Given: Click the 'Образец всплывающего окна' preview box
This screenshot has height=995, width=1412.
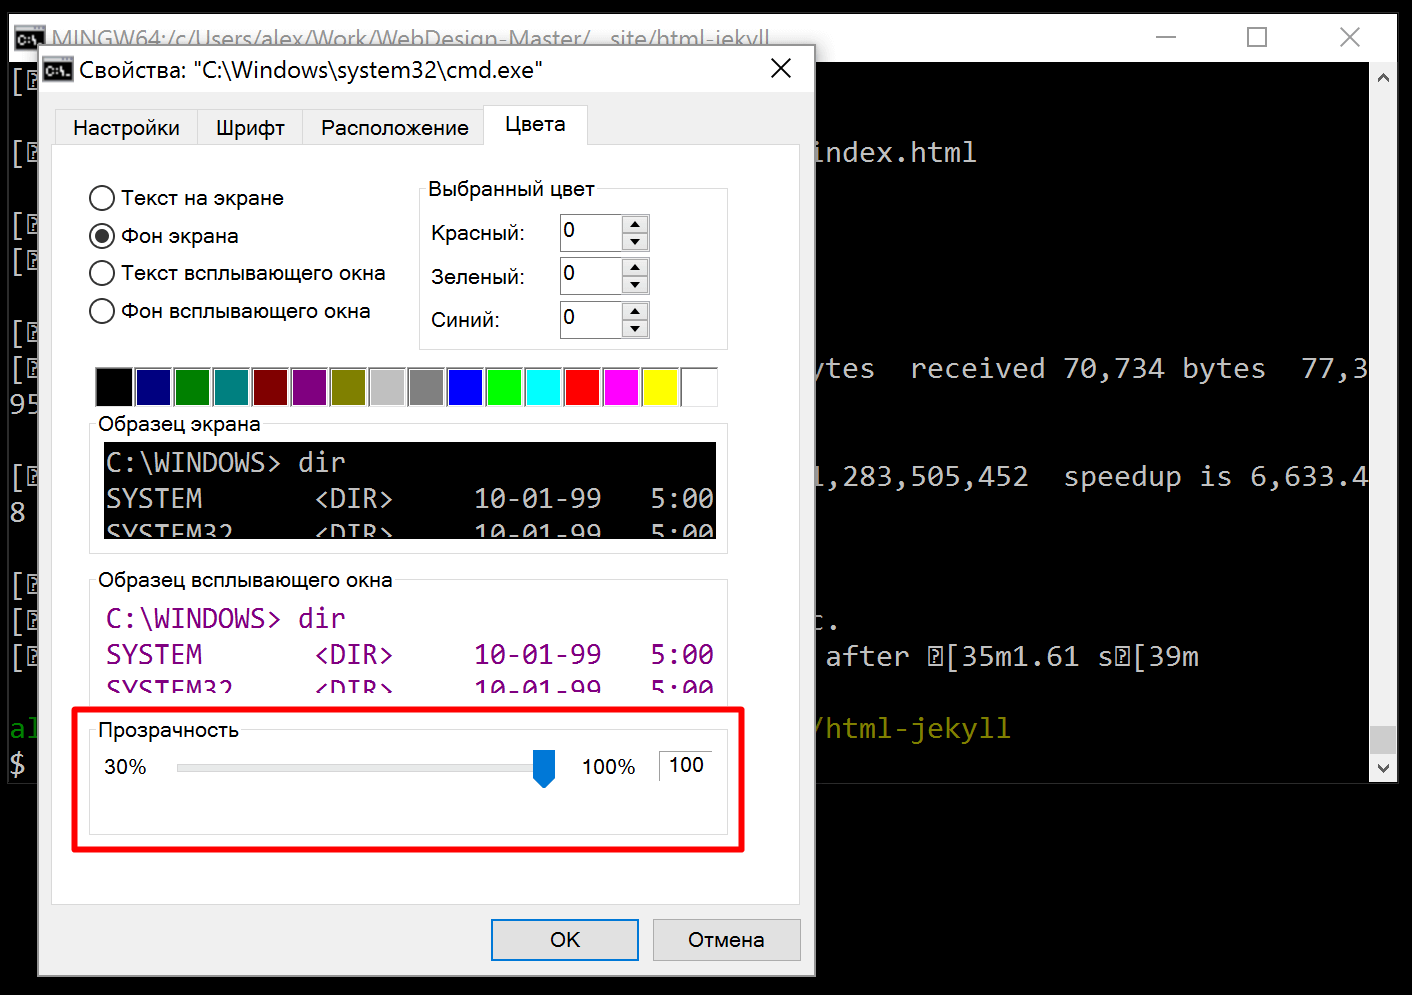Looking at the screenshot, I should 410,646.
